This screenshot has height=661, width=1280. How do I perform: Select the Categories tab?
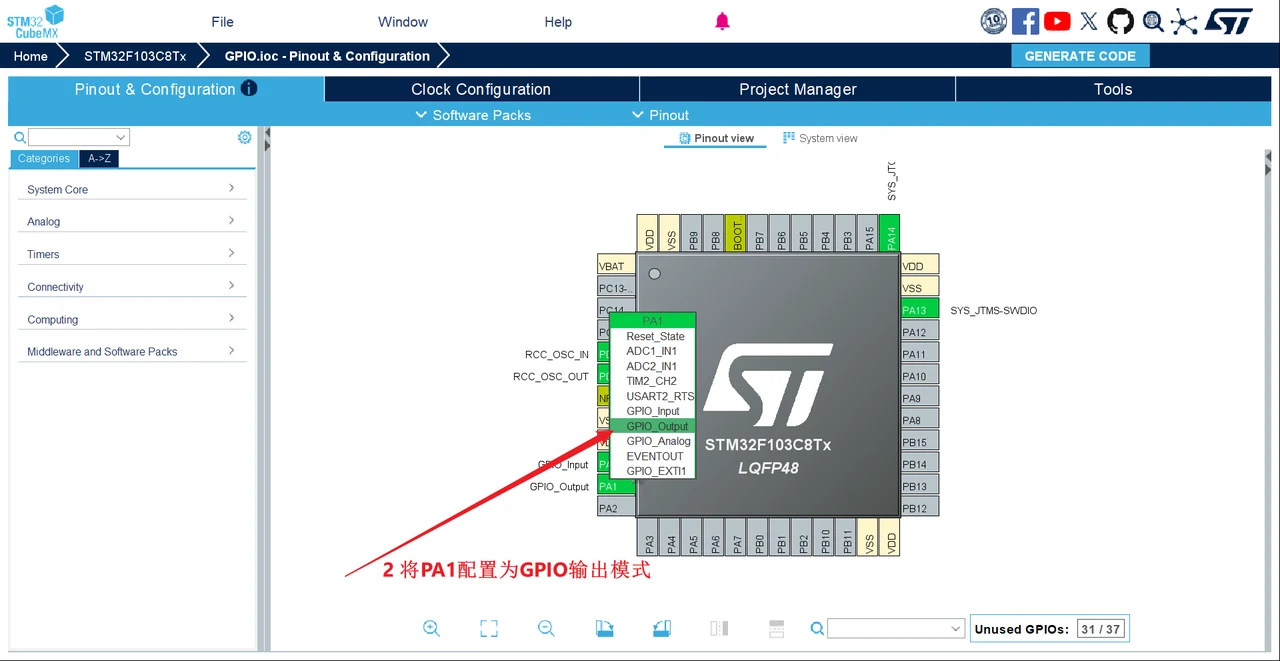click(x=44, y=158)
